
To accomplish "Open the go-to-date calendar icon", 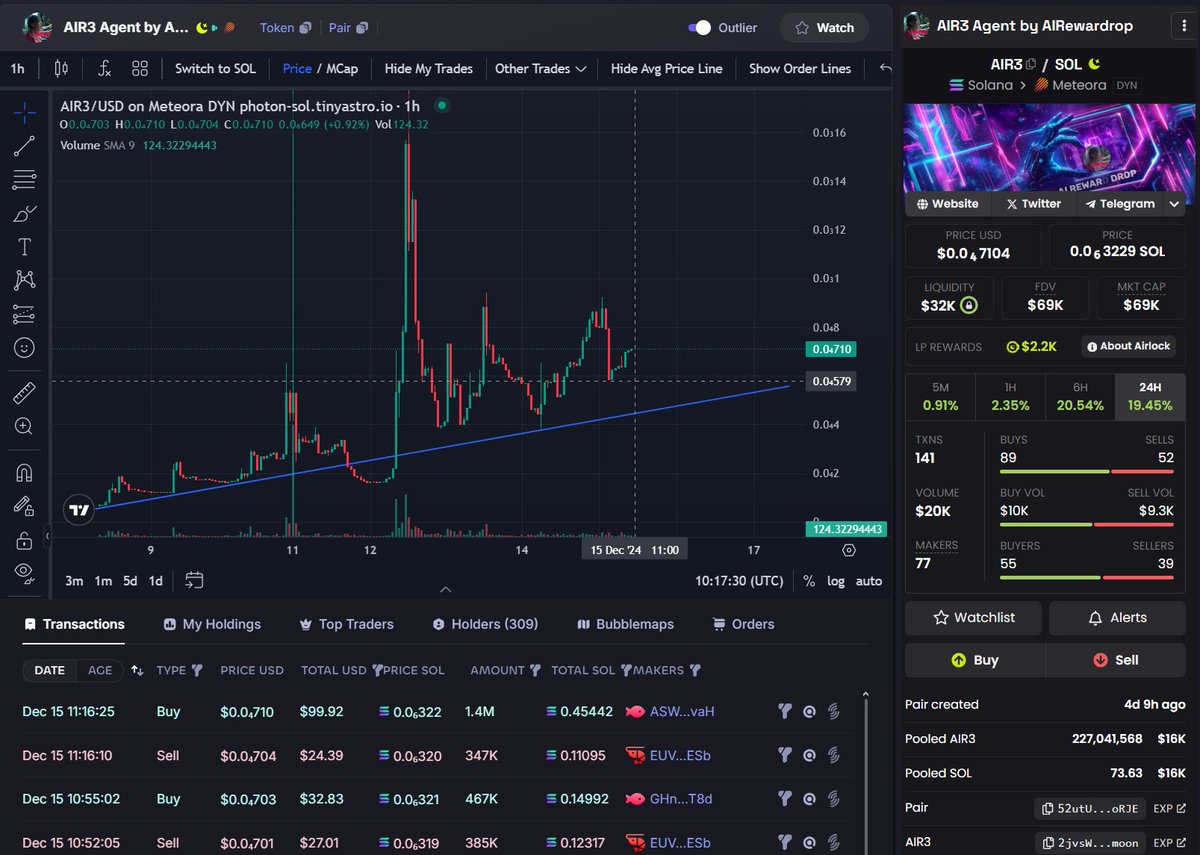I will [x=194, y=580].
